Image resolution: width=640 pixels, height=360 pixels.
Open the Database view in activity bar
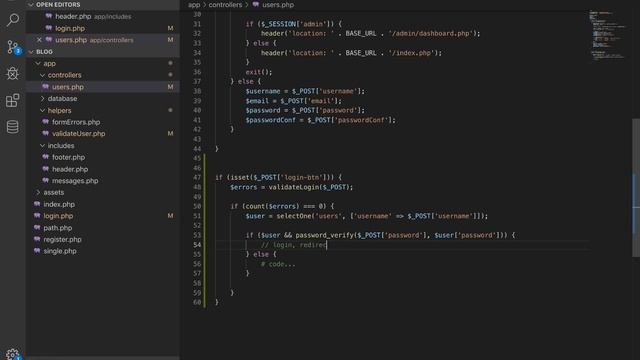13,127
